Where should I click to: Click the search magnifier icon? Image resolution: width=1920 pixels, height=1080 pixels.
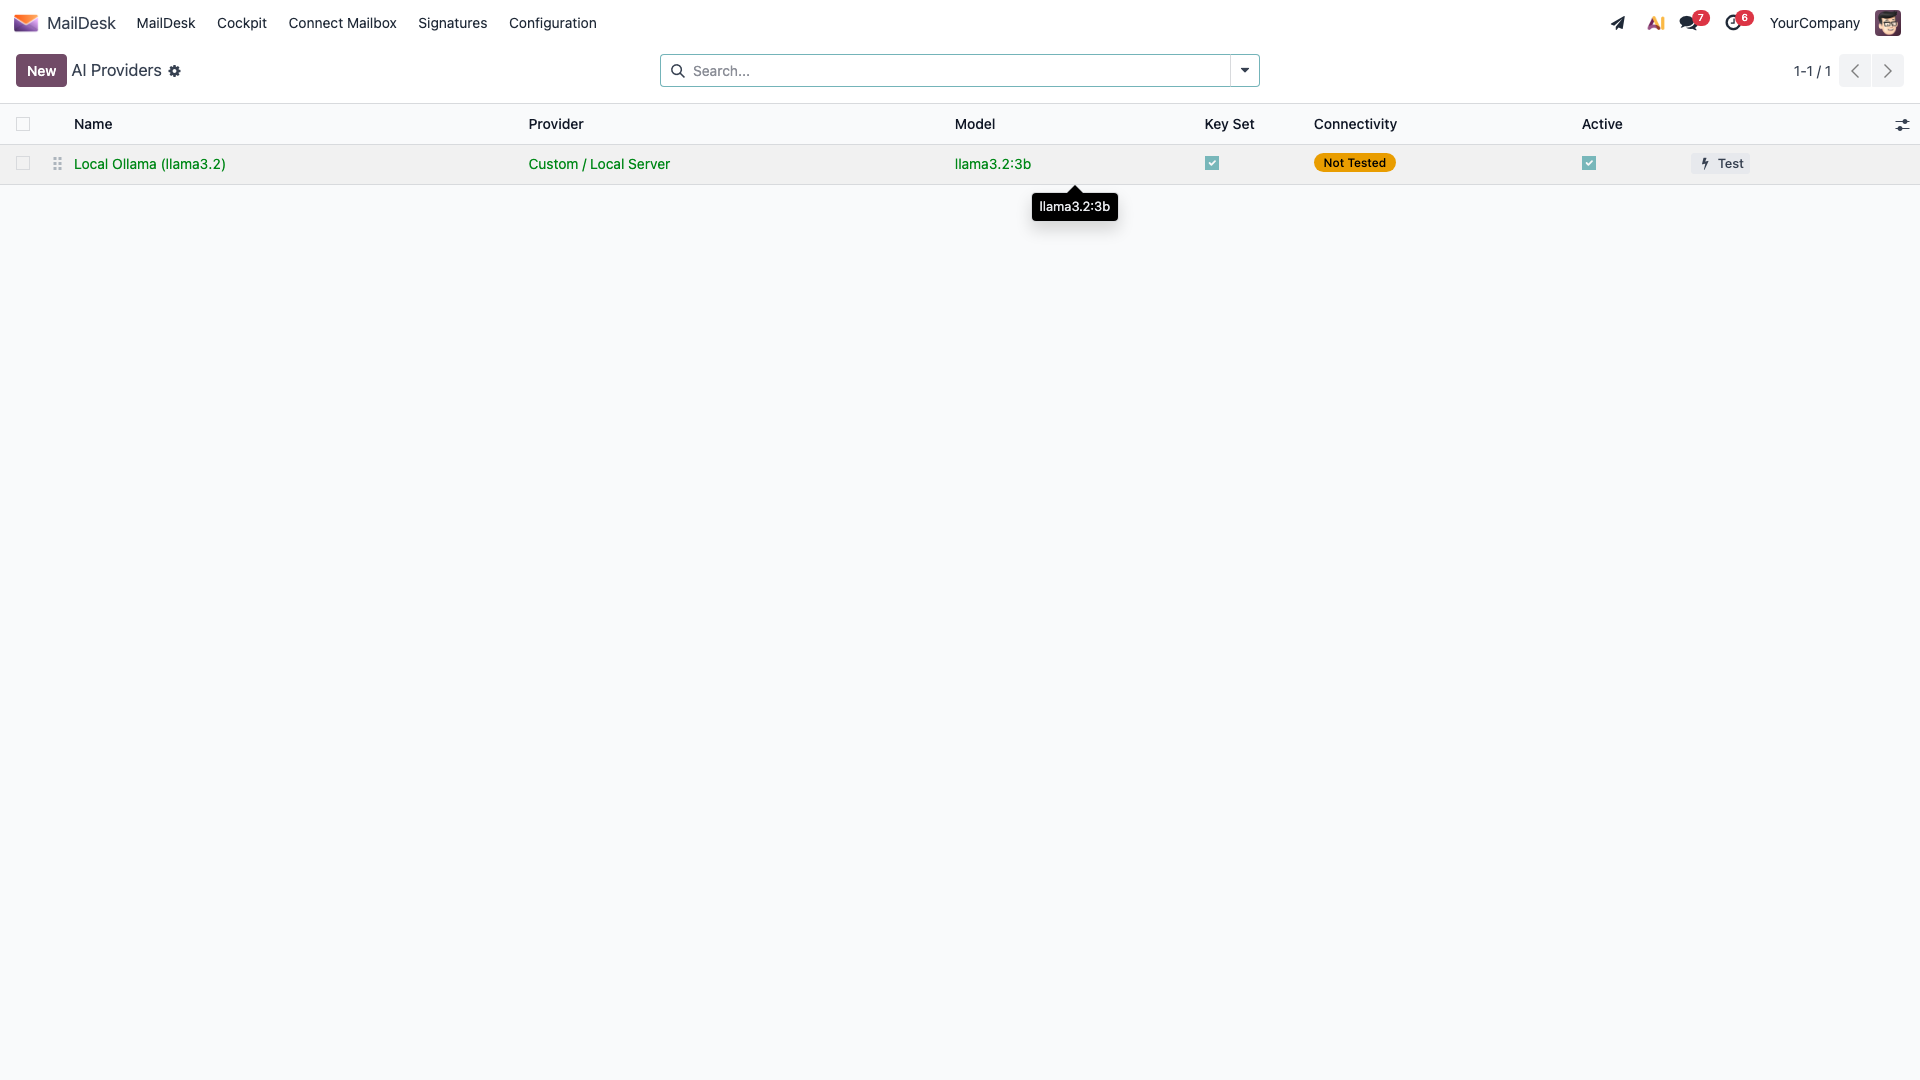coord(678,71)
